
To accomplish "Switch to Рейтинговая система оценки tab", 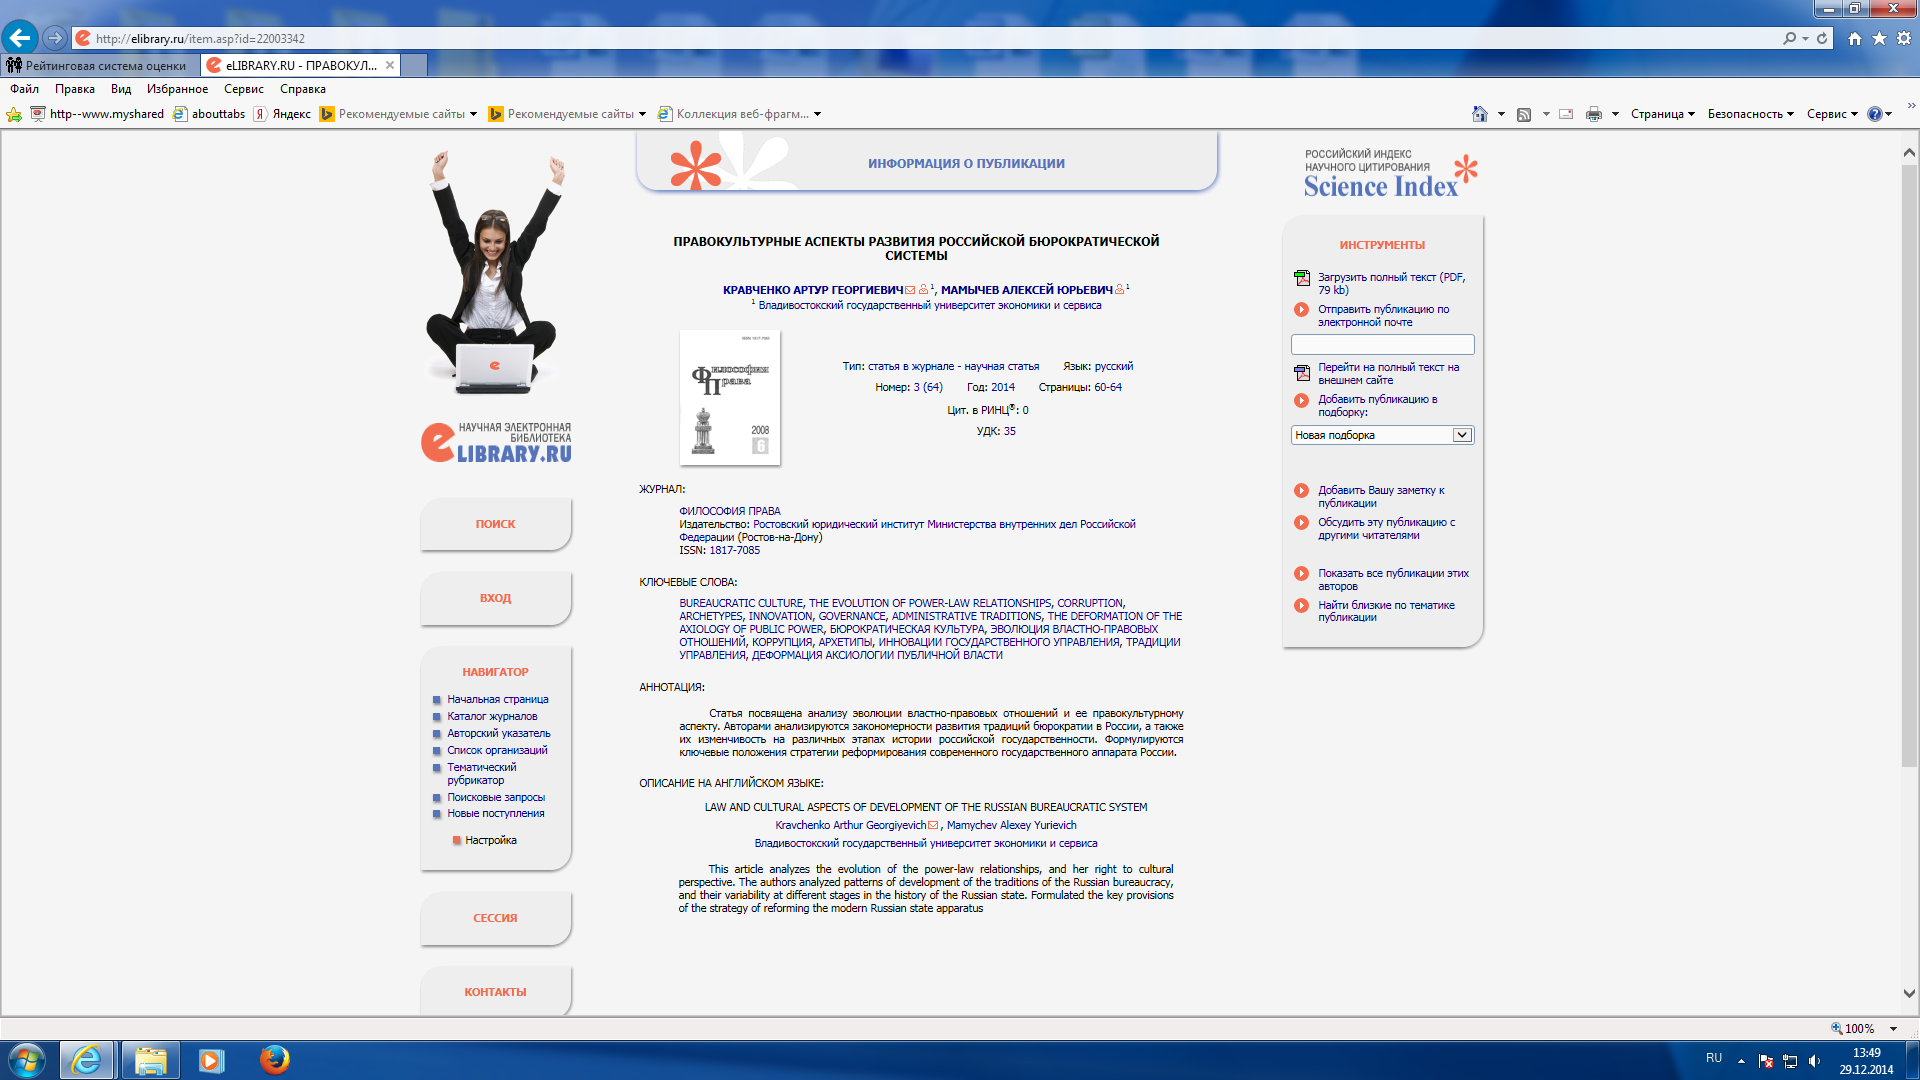I will click(100, 66).
